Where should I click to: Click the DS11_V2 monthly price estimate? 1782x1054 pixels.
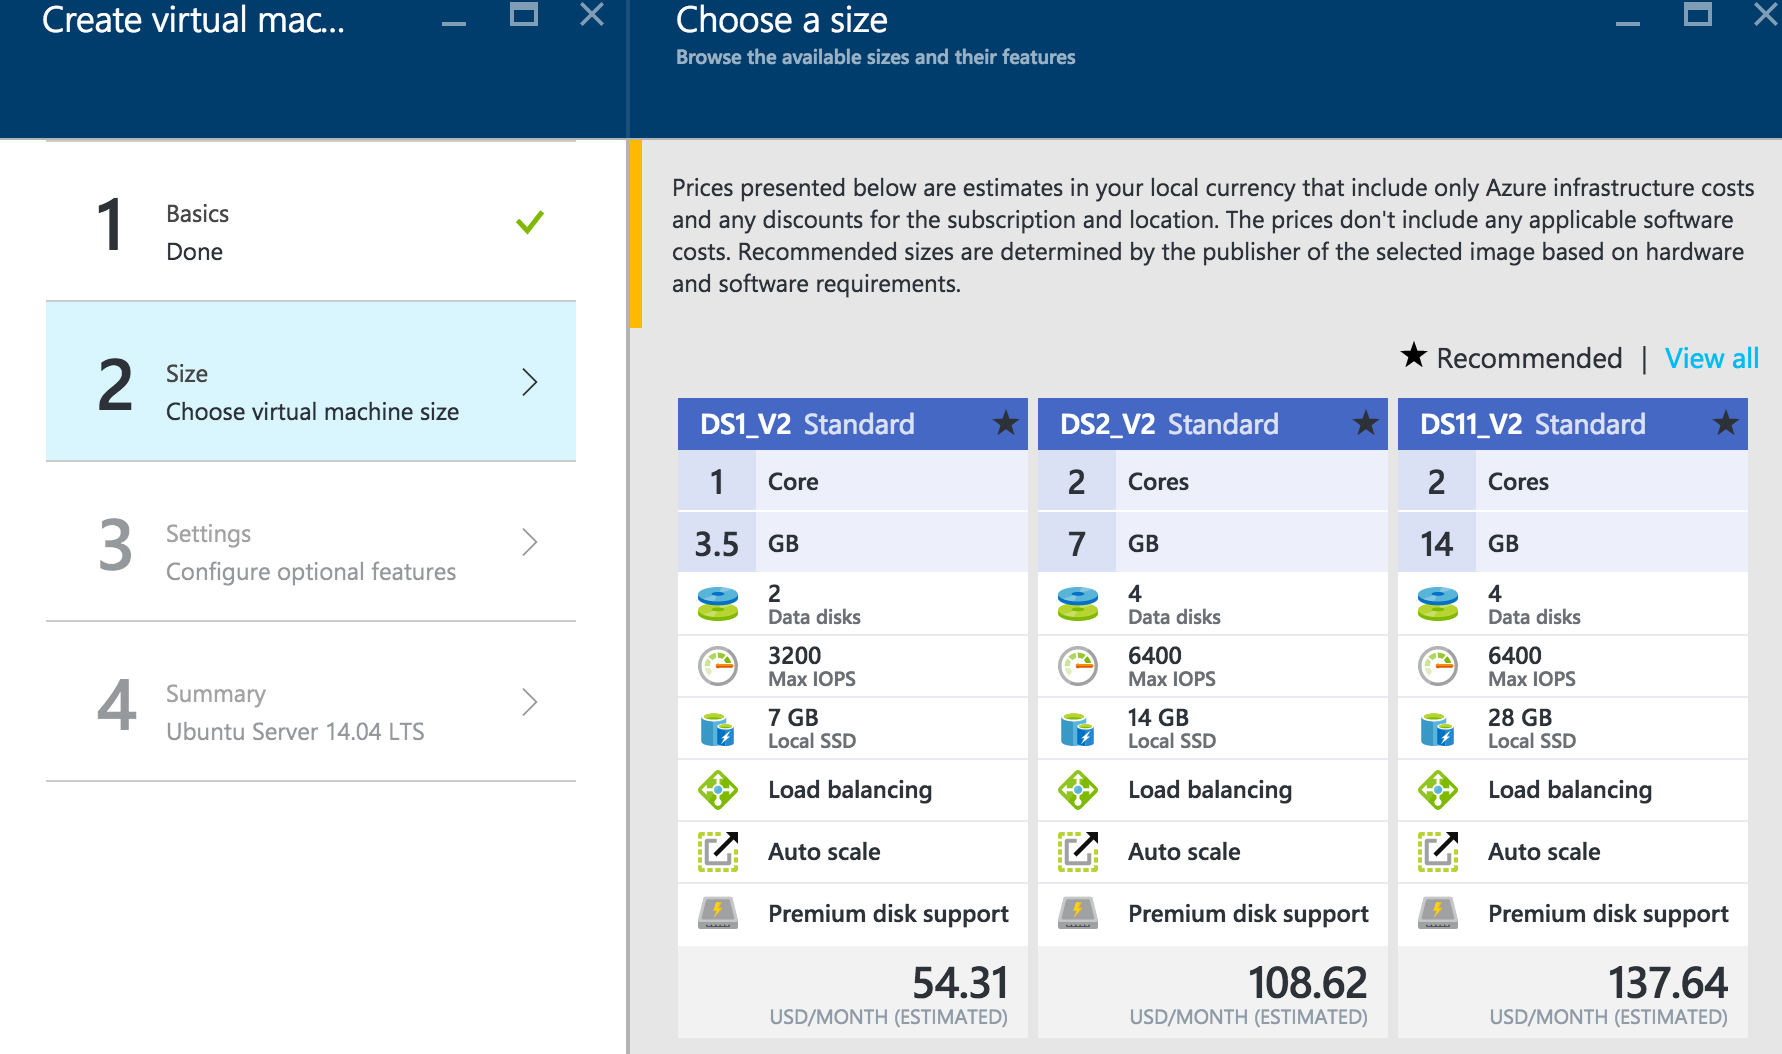coord(1668,982)
